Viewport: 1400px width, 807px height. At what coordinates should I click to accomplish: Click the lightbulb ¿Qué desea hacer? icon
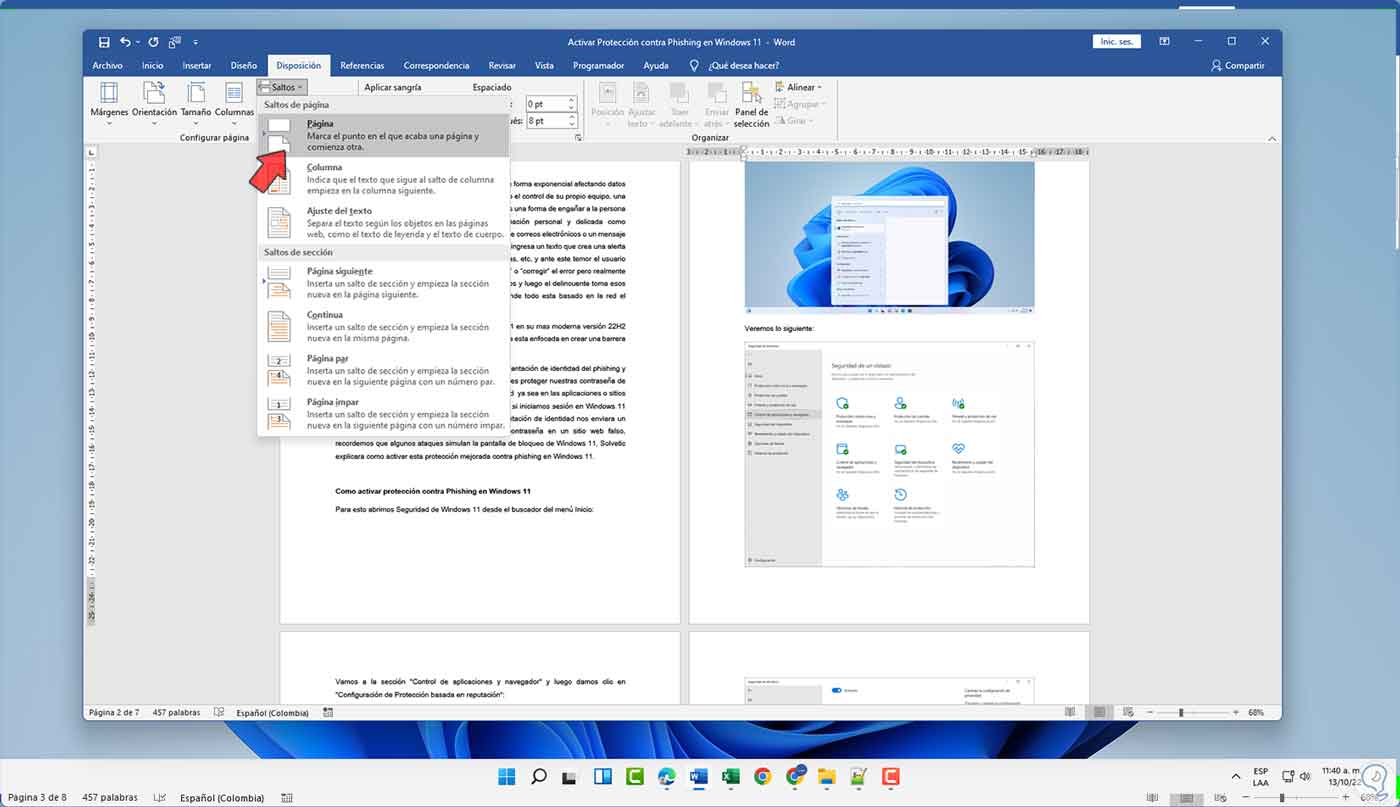pos(694,65)
